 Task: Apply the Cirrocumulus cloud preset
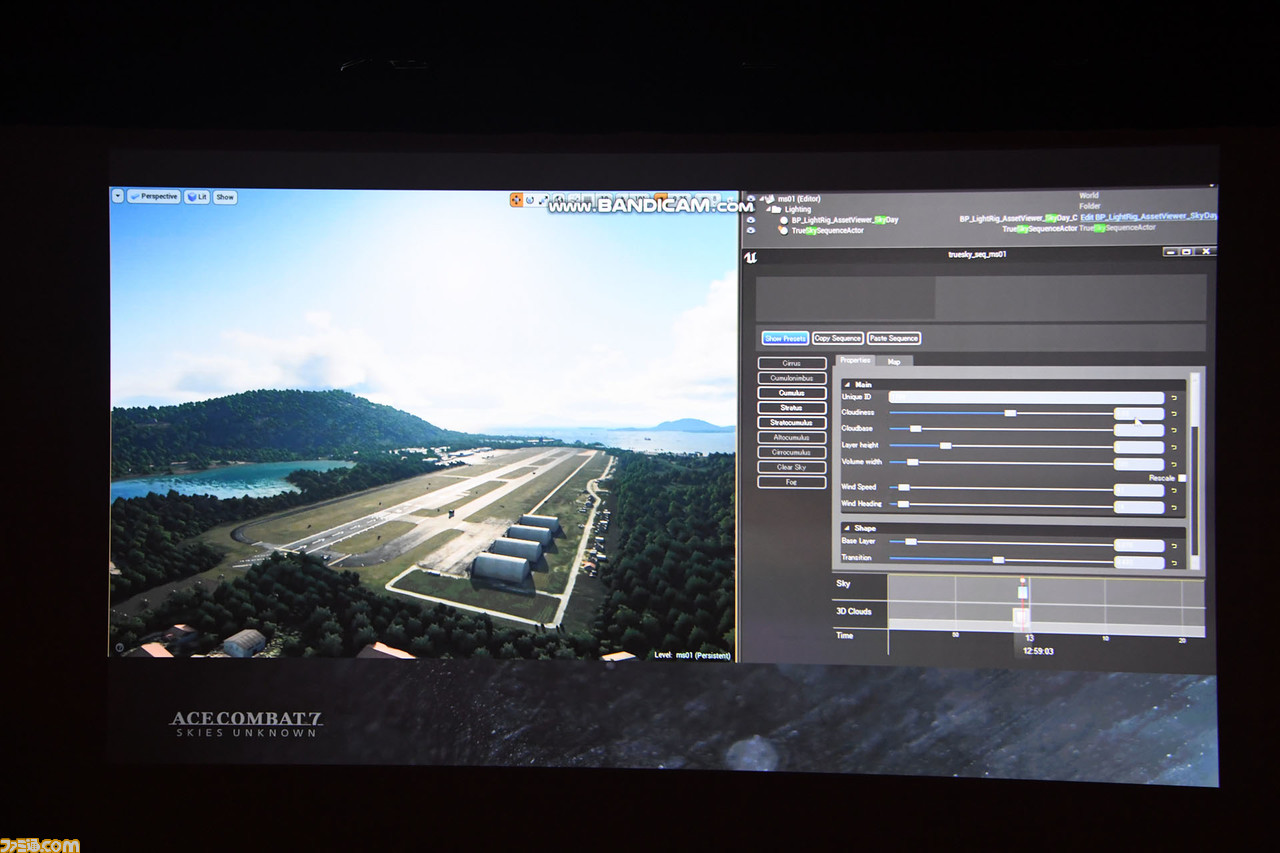coord(792,452)
